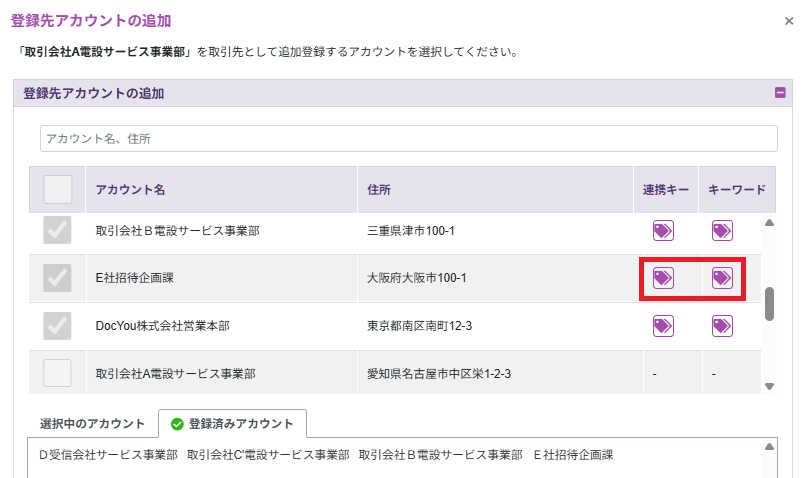Click checkbox for E社招待企画課 row
This screenshot has height=478, width=805.
(x=58, y=278)
